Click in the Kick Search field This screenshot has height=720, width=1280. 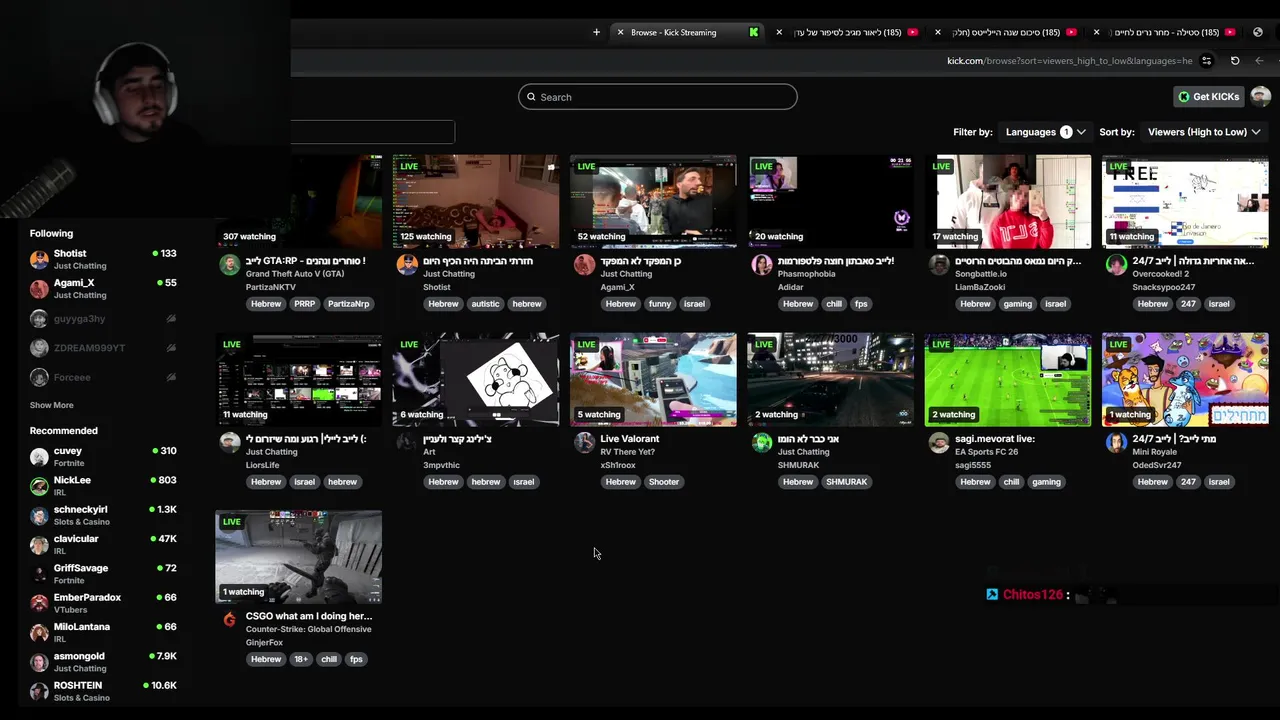(658, 97)
